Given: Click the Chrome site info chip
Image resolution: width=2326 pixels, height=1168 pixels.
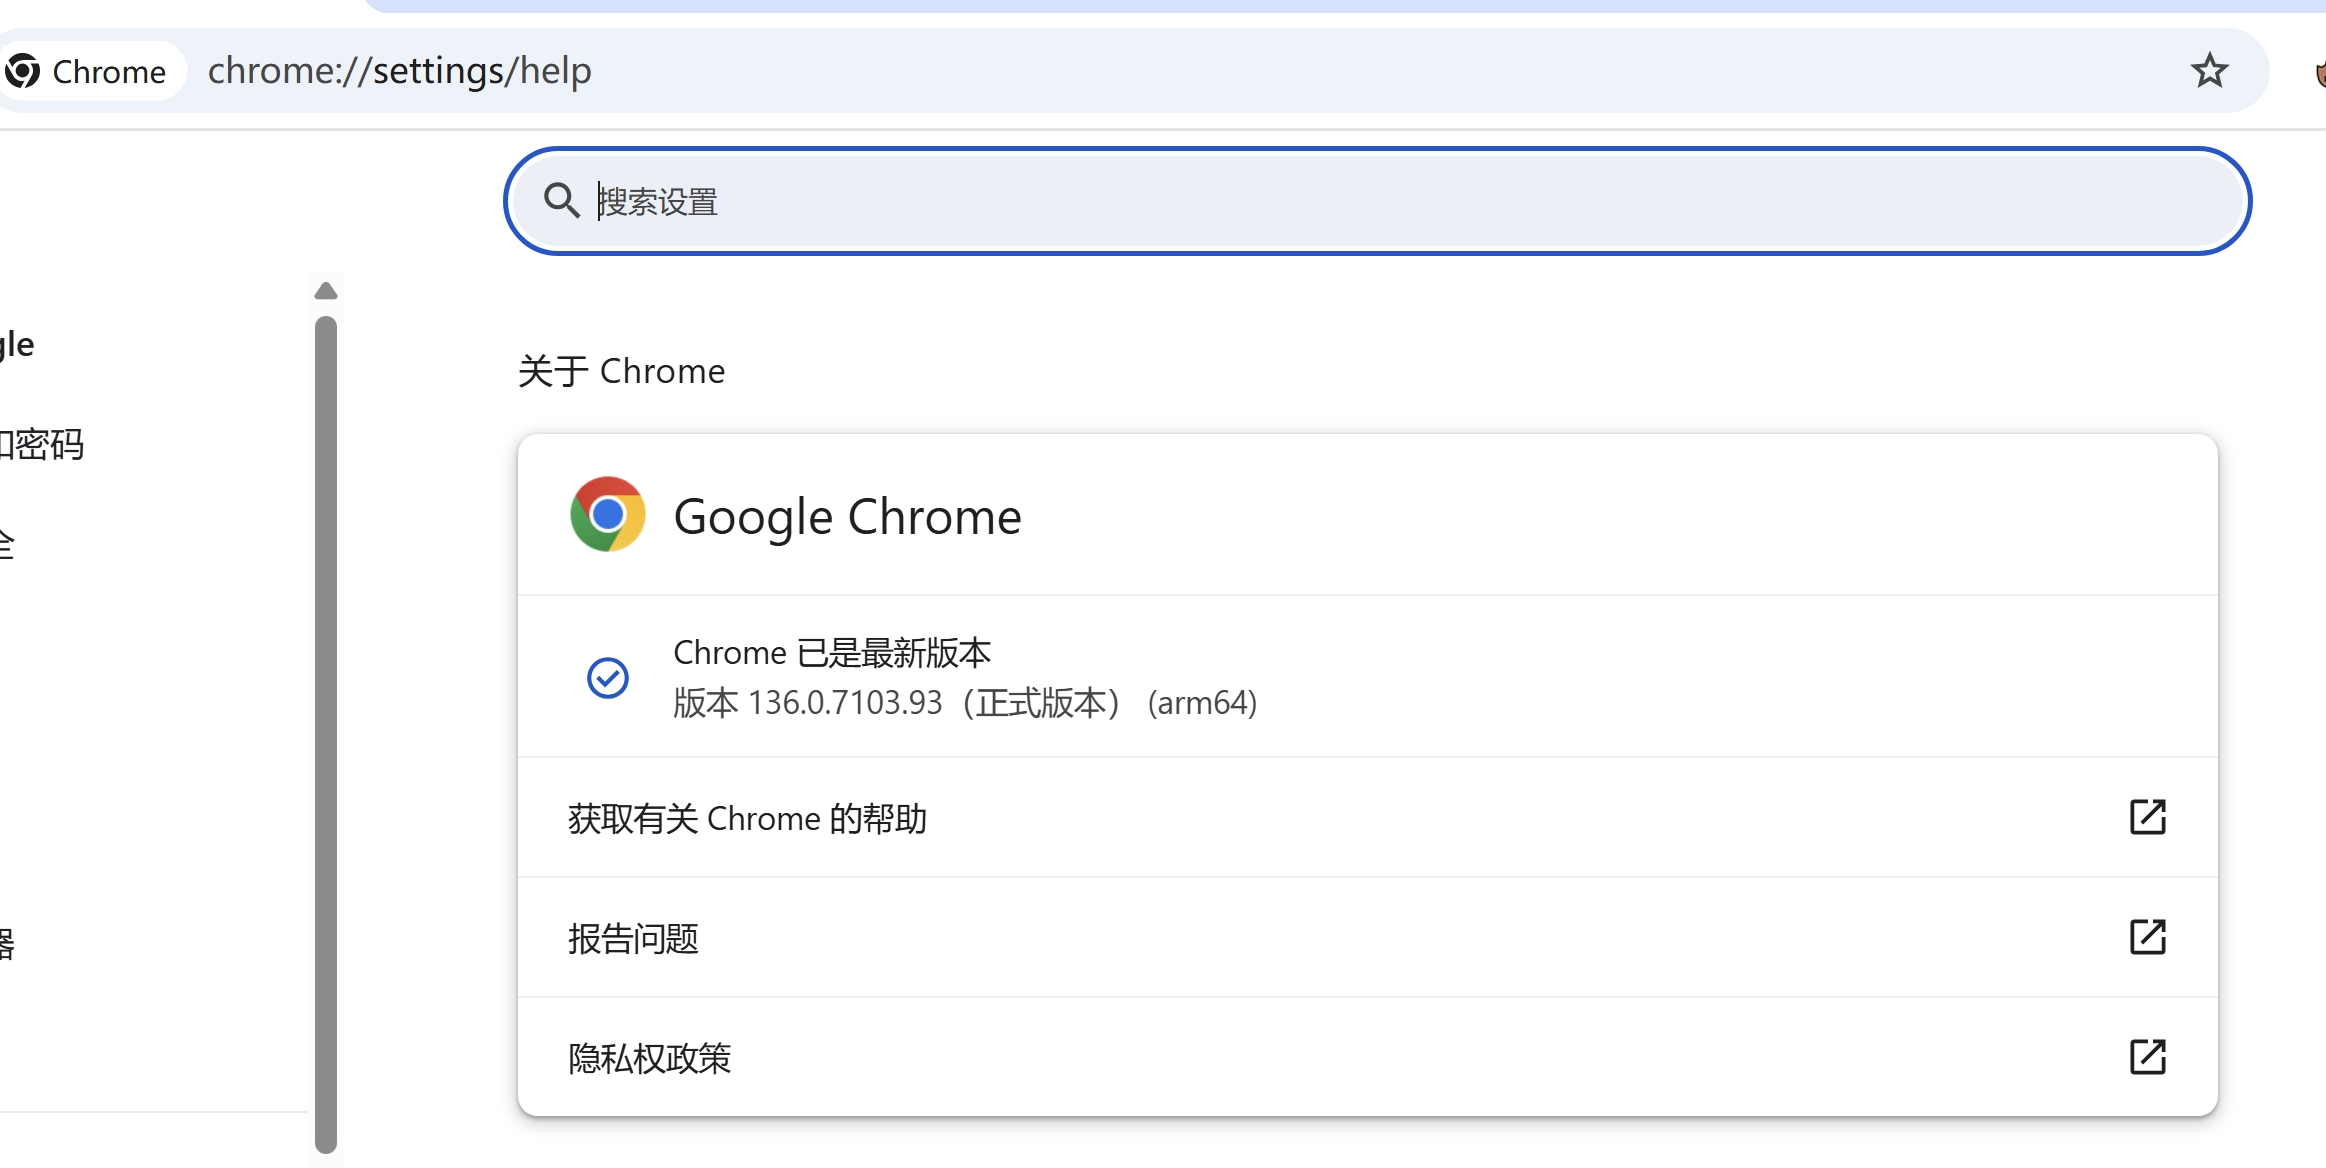Looking at the screenshot, I should (90, 71).
